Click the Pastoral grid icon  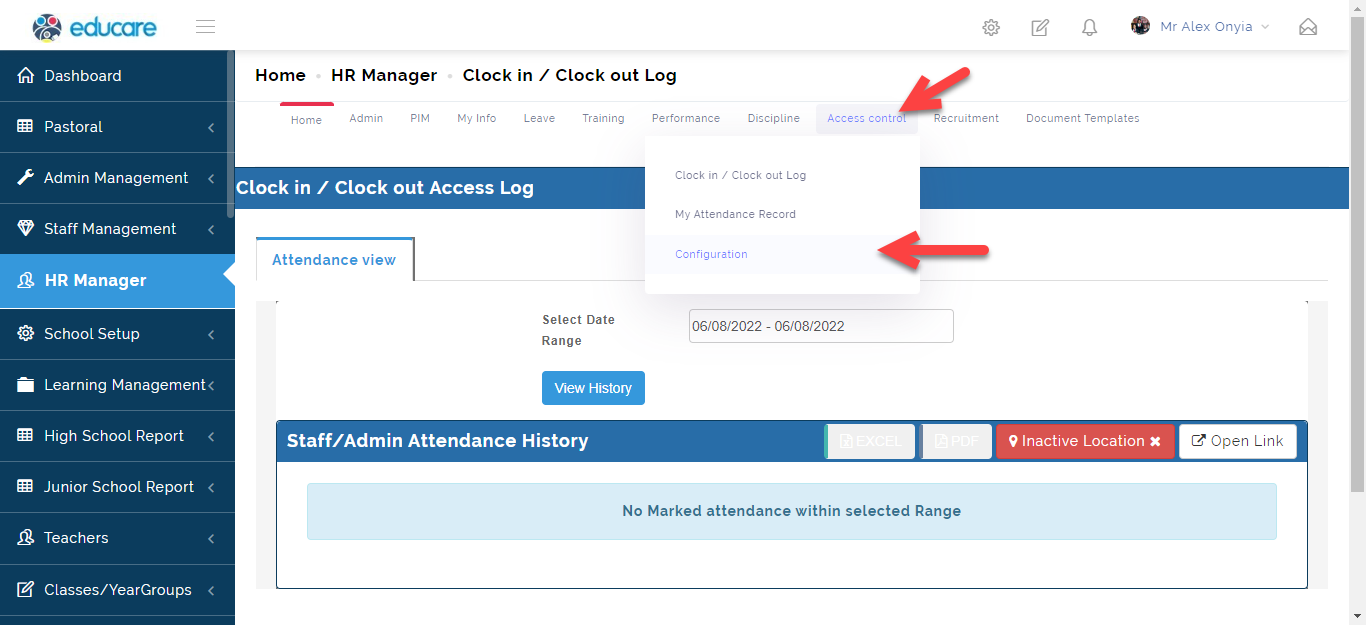[26, 126]
